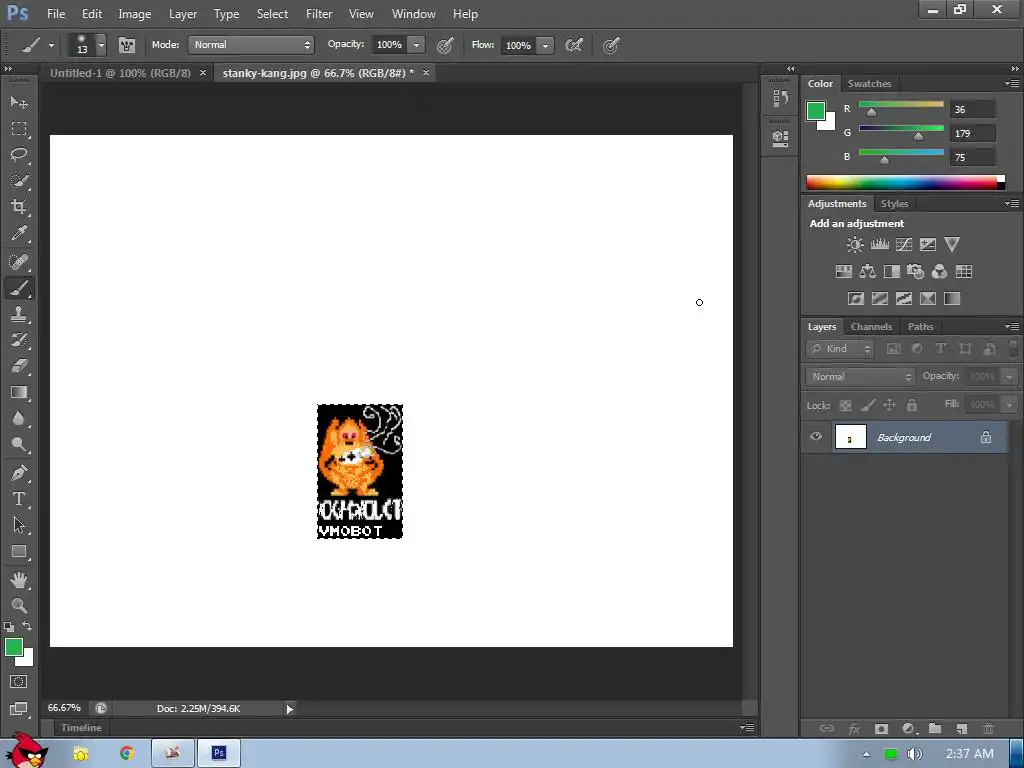Open the tool preset picker arrow
This screenshot has height=768, width=1024.
[51, 45]
